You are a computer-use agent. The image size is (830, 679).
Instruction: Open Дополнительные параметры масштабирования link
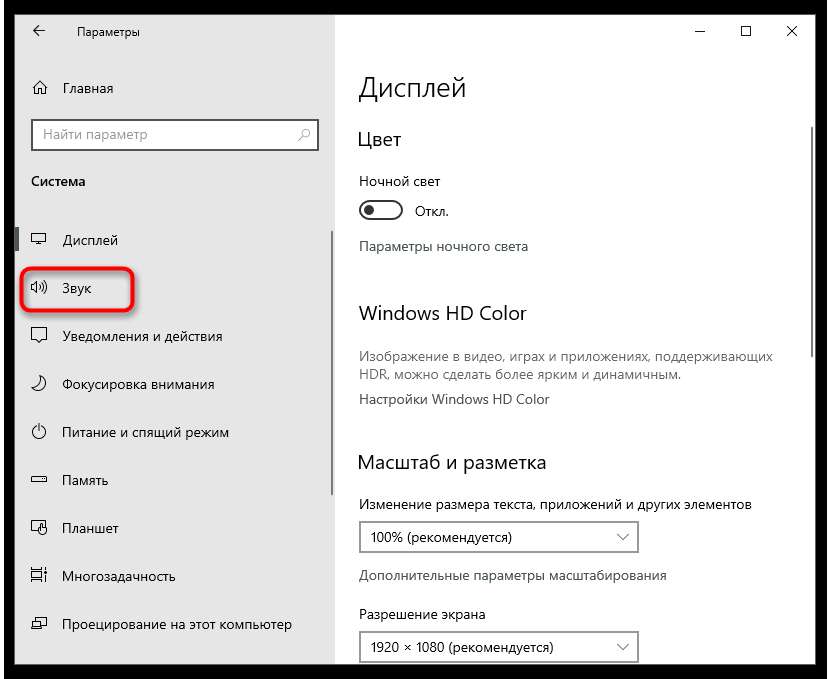512,575
